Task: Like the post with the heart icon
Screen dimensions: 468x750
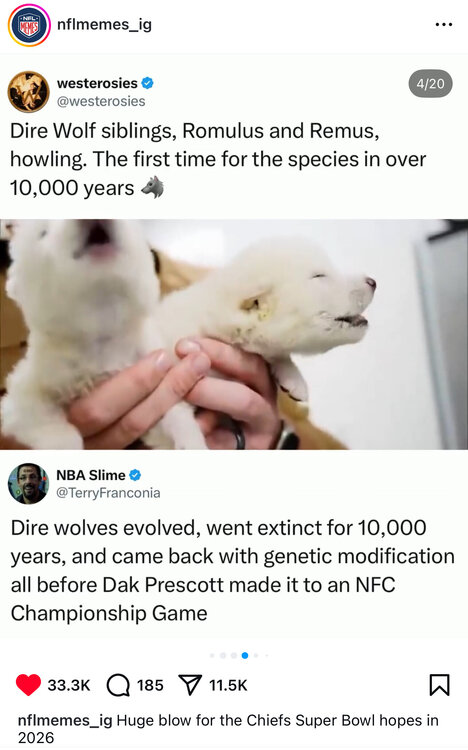Action: 28,685
